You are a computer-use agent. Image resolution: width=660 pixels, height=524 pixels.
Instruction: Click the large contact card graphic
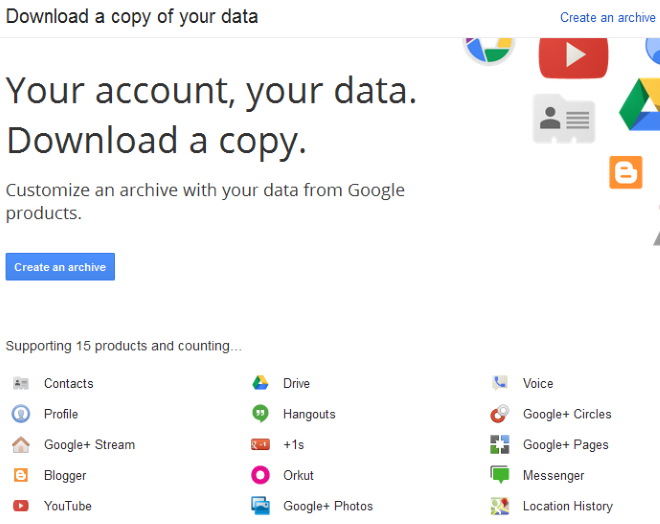[x=563, y=119]
